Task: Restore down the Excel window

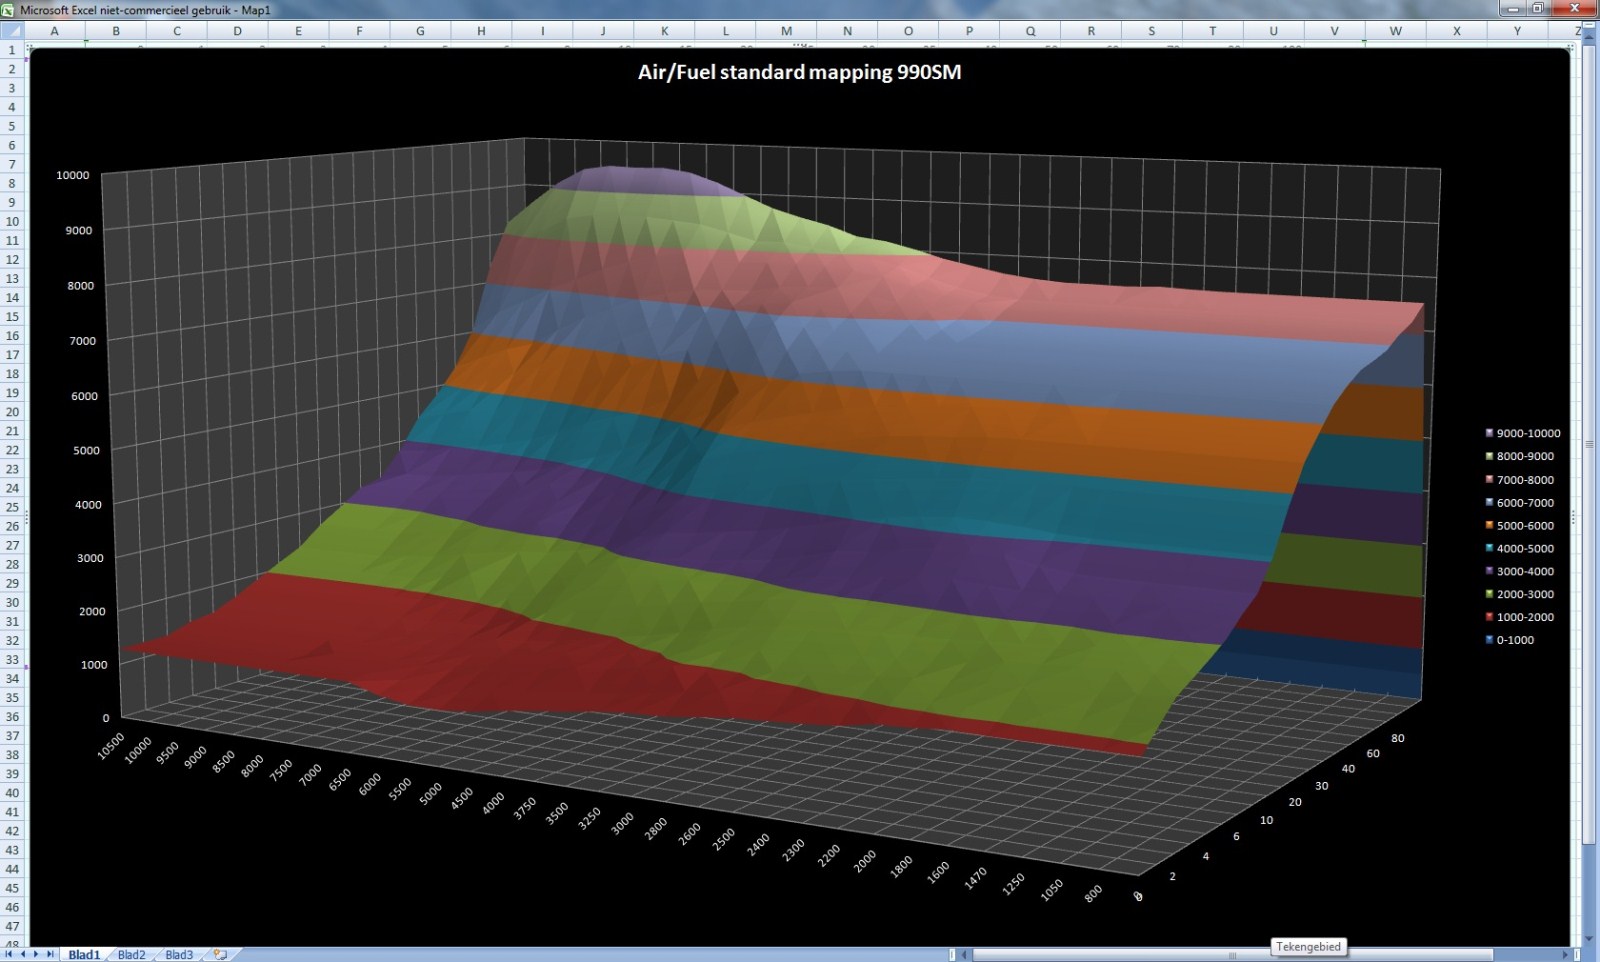Action: pos(1538,8)
